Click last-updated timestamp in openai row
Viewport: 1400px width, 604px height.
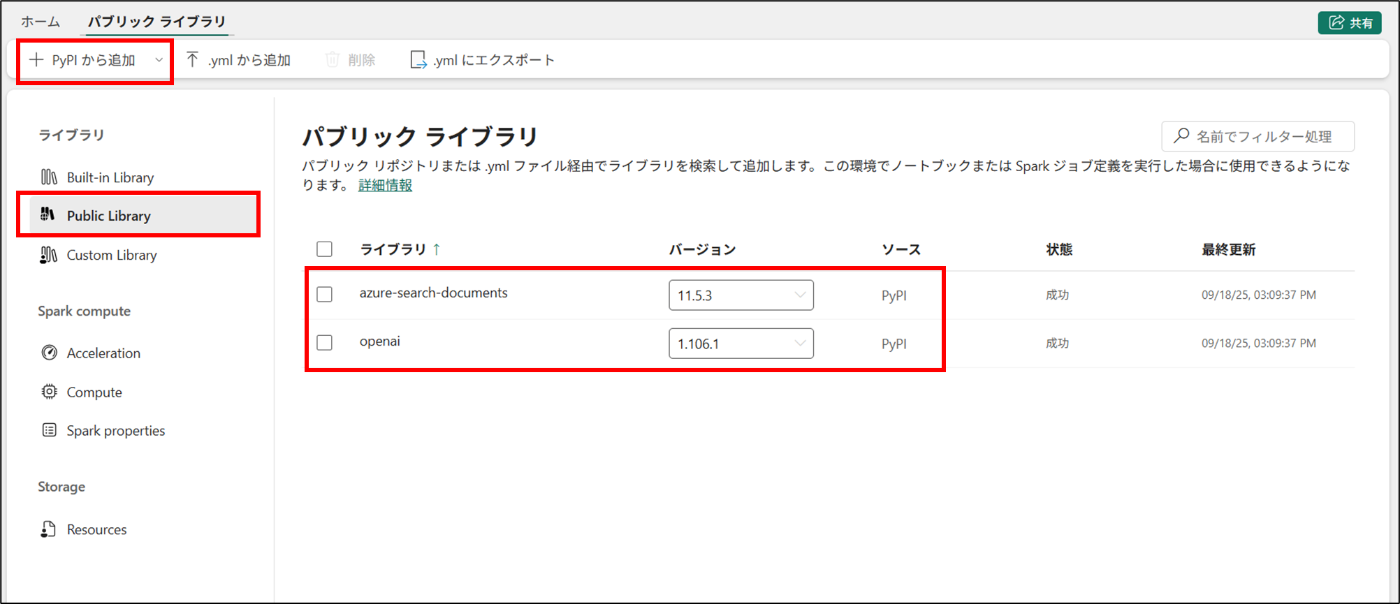1258,343
